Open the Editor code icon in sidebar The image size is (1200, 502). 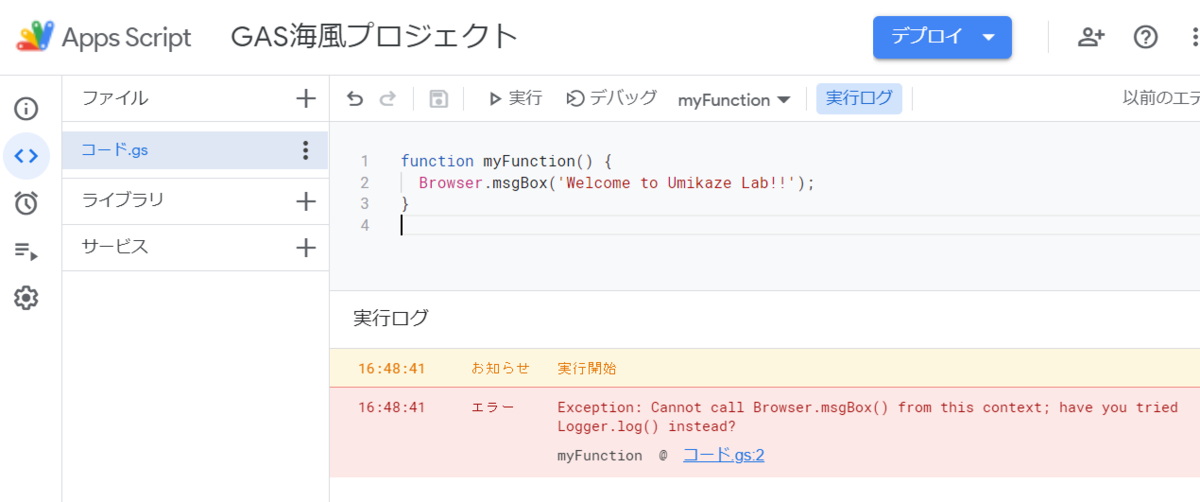[x=26, y=155]
